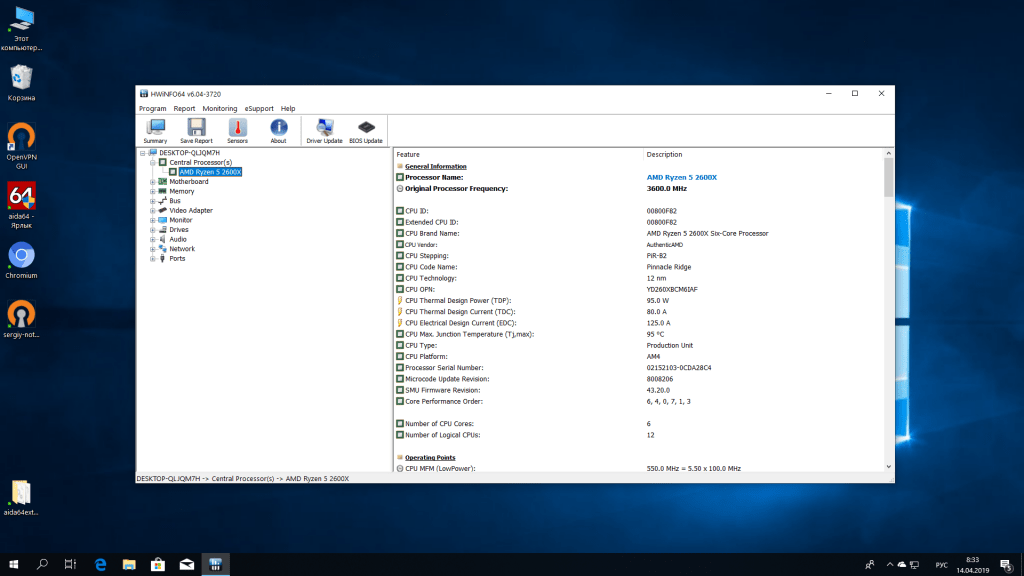The width and height of the screenshot is (1024, 576).
Task: Open the About info icon
Action: (x=278, y=131)
